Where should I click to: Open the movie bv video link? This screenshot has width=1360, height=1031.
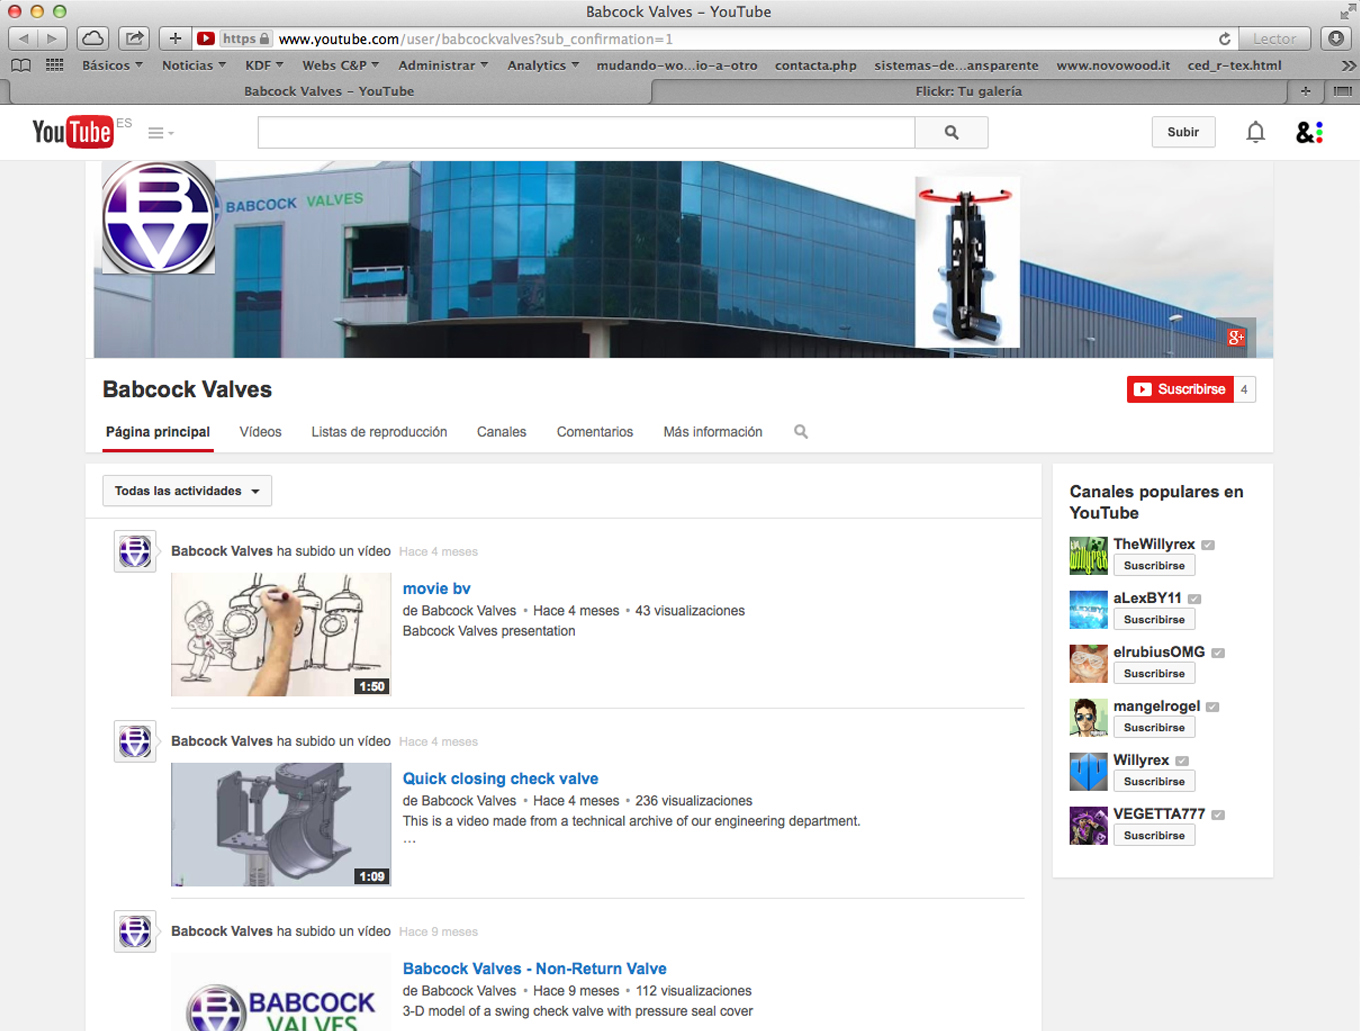(436, 589)
